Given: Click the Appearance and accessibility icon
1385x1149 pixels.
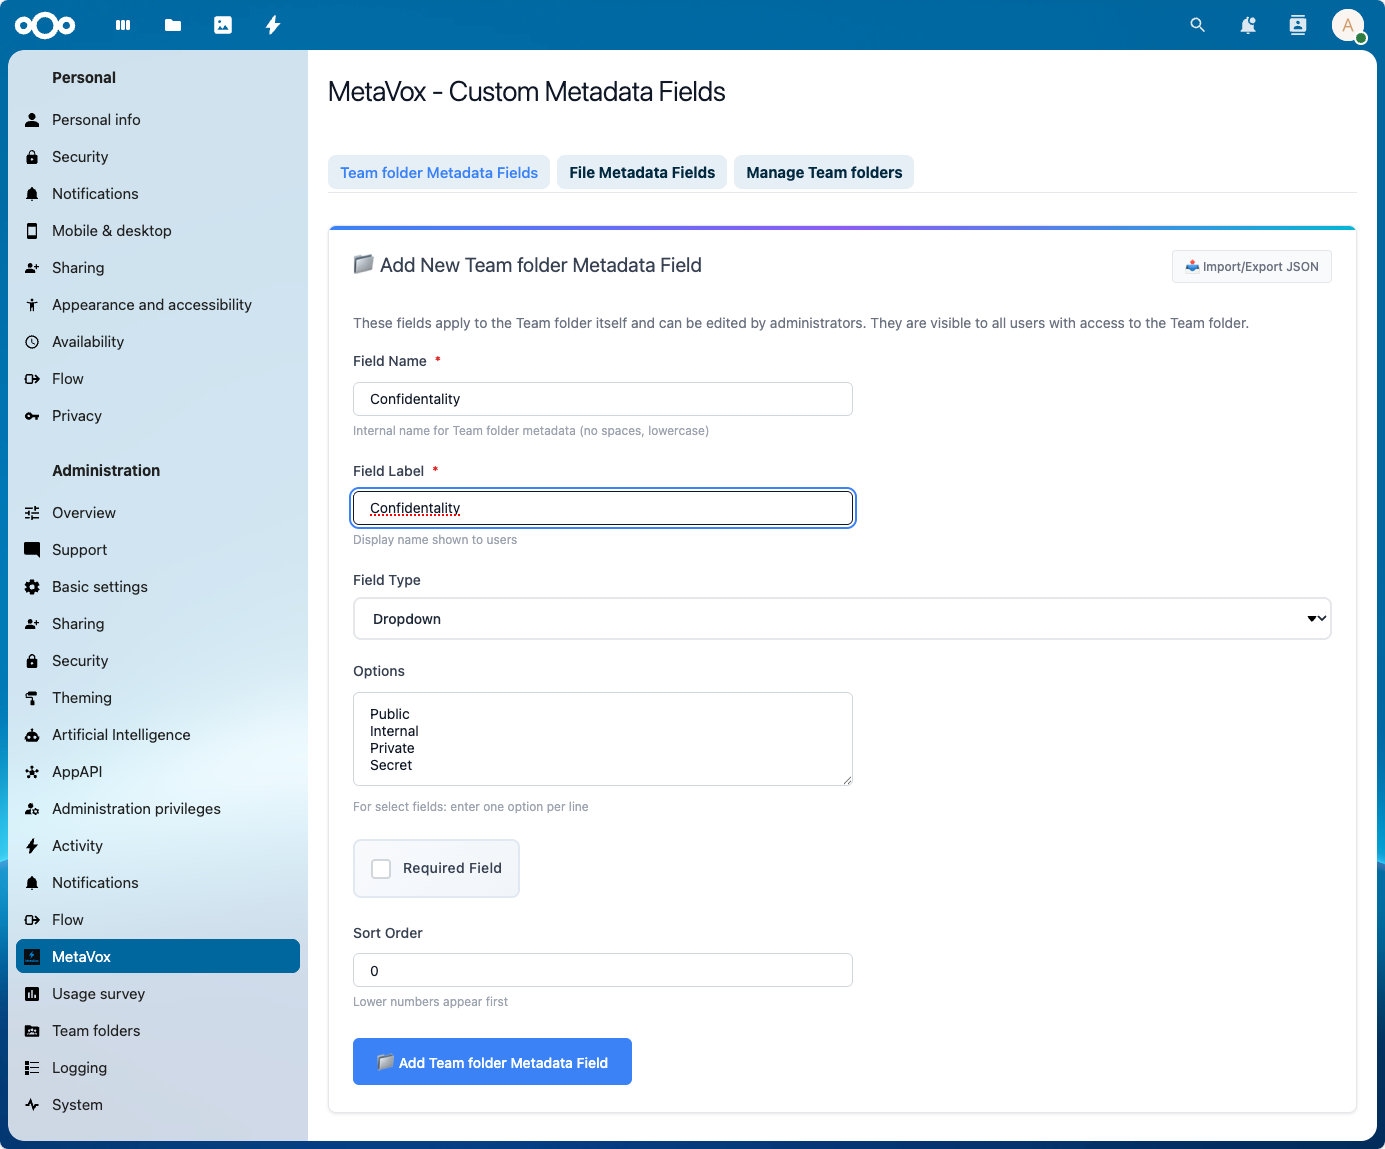Looking at the screenshot, I should point(32,305).
